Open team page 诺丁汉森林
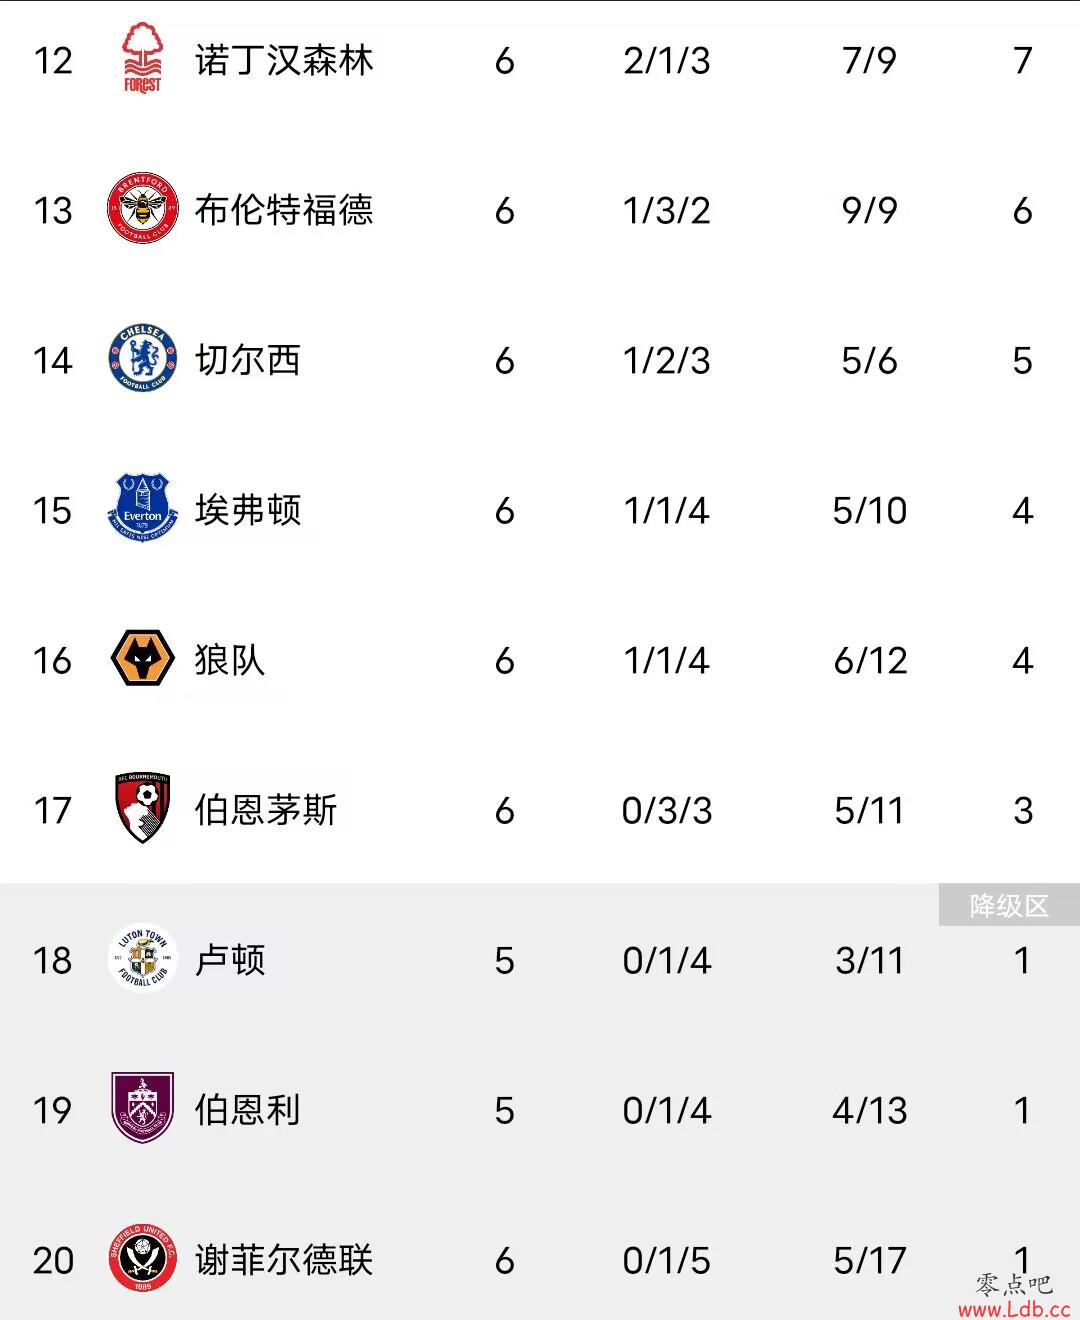The width and height of the screenshot is (1080, 1320). 284,60
